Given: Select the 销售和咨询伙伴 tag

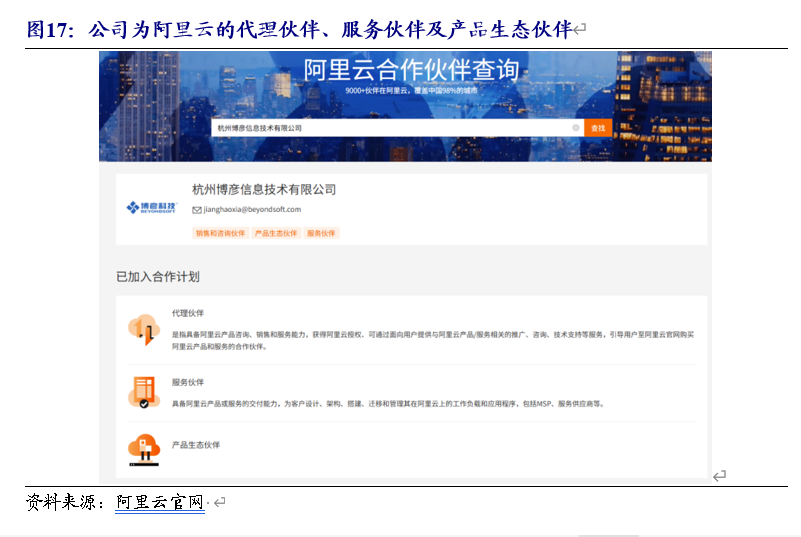Looking at the screenshot, I should (220, 233).
